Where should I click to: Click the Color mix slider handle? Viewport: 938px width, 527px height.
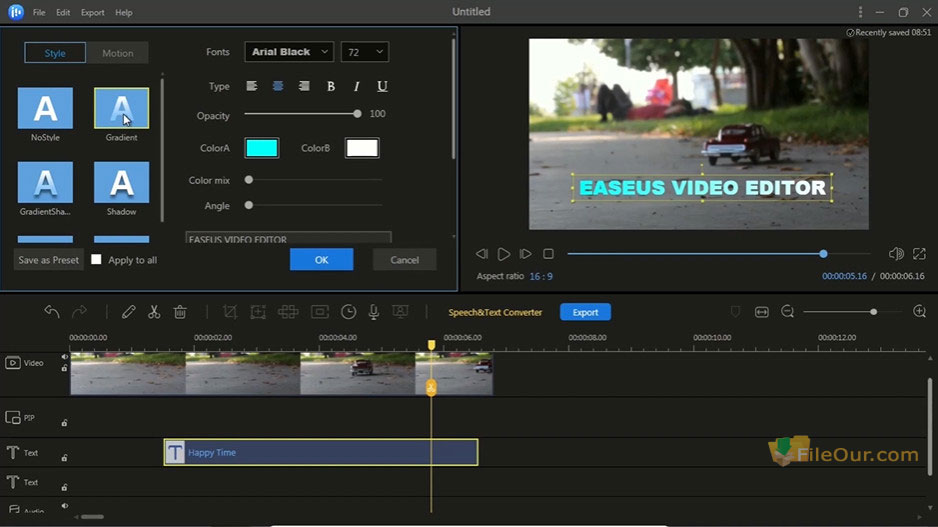249,179
